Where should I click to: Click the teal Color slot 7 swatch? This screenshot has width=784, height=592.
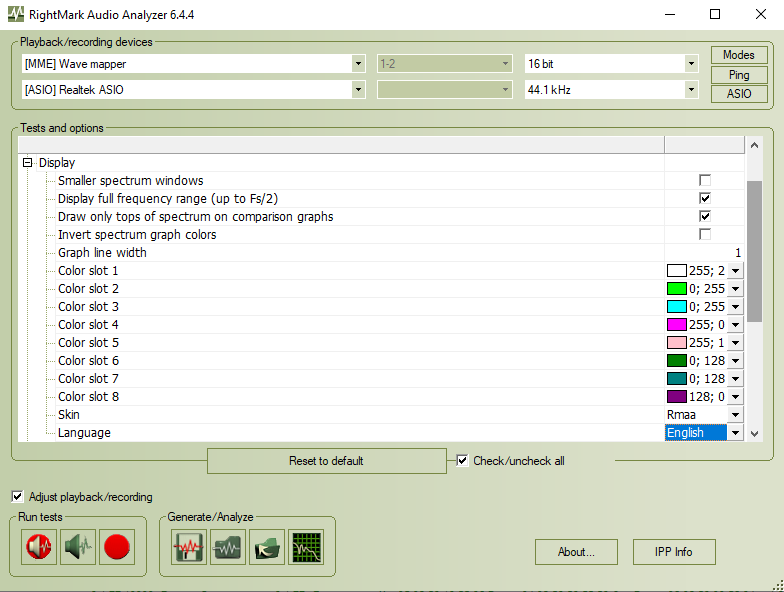point(676,378)
